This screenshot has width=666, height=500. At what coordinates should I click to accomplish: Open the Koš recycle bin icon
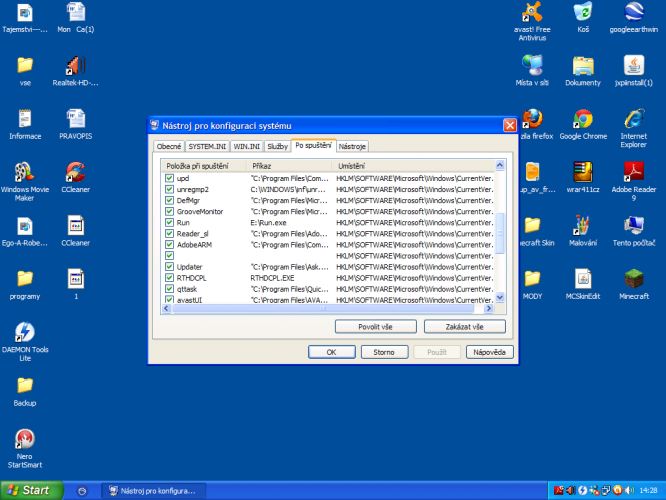click(x=583, y=17)
